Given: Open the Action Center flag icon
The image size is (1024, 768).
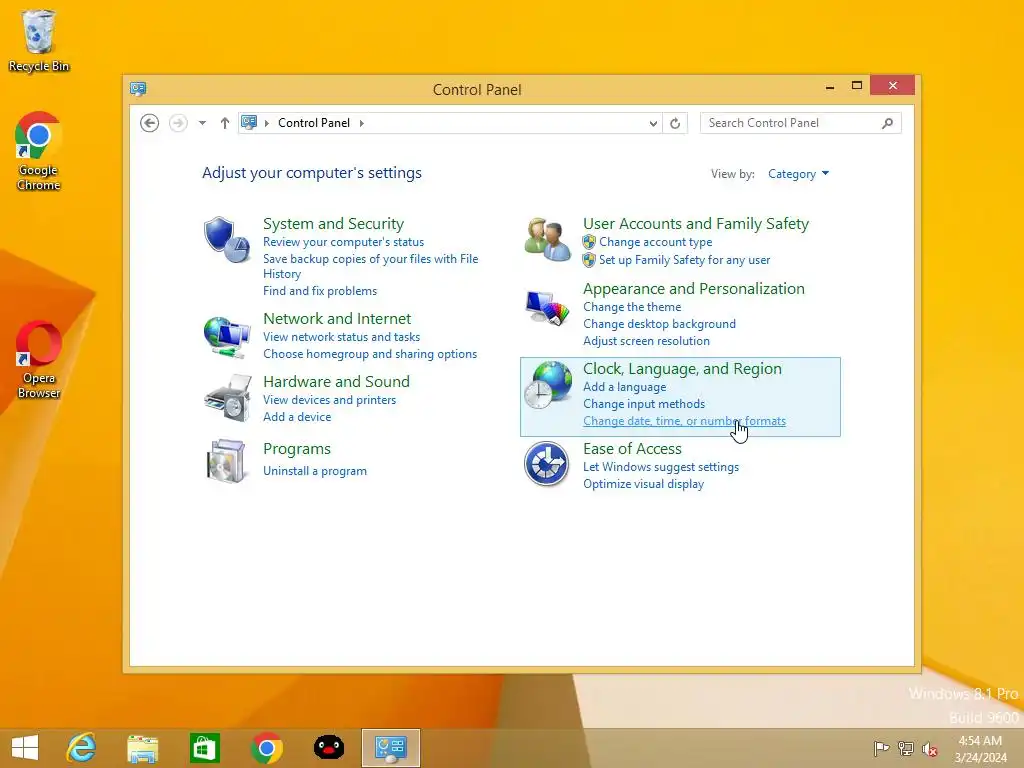Looking at the screenshot, I should (881, 748).
